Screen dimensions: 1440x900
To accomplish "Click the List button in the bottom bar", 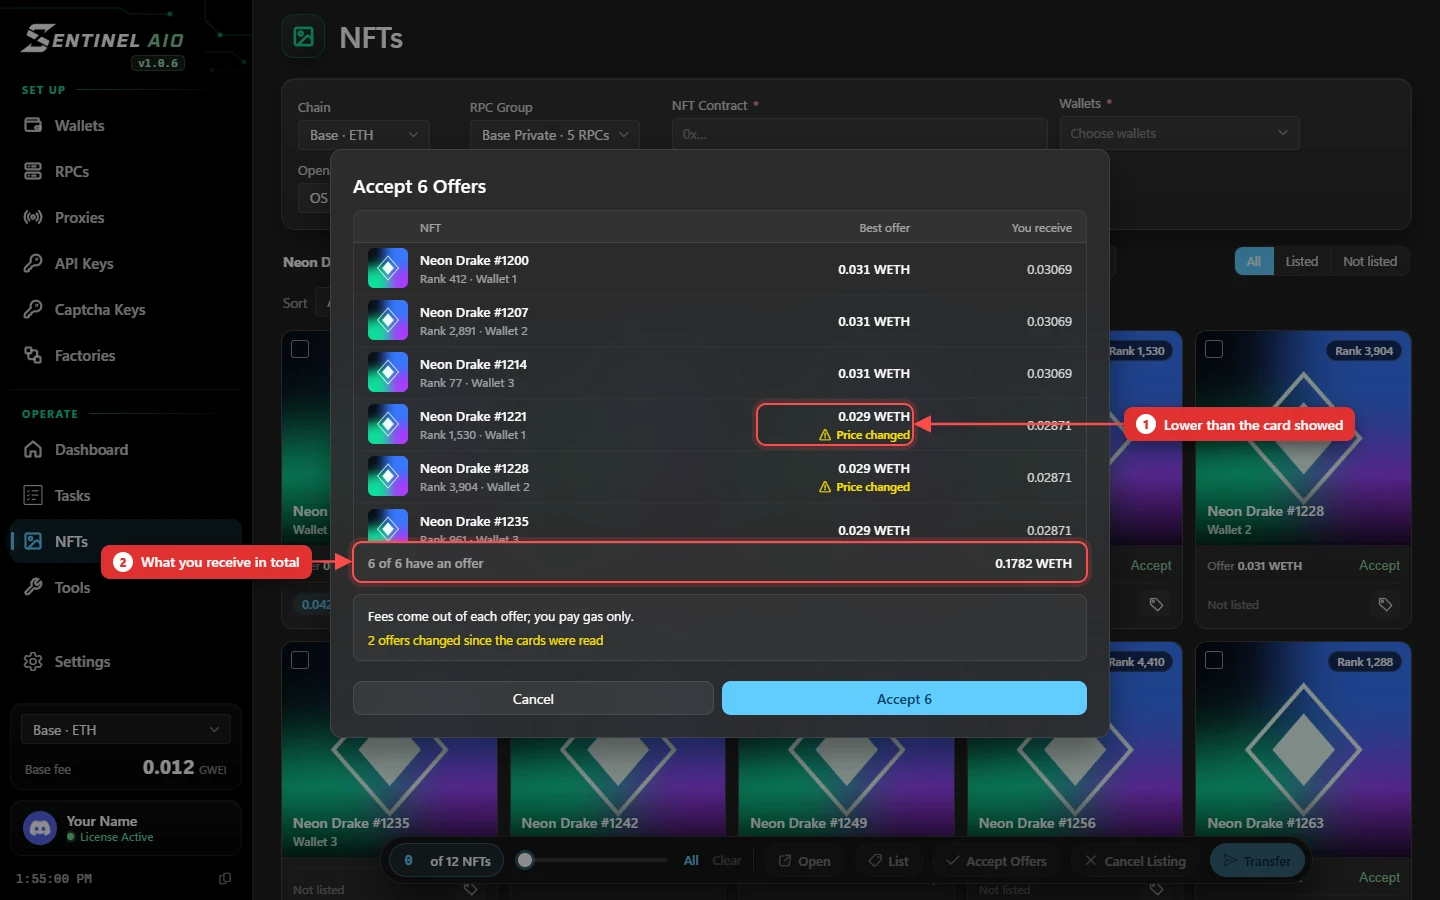I will click(889, 861).
